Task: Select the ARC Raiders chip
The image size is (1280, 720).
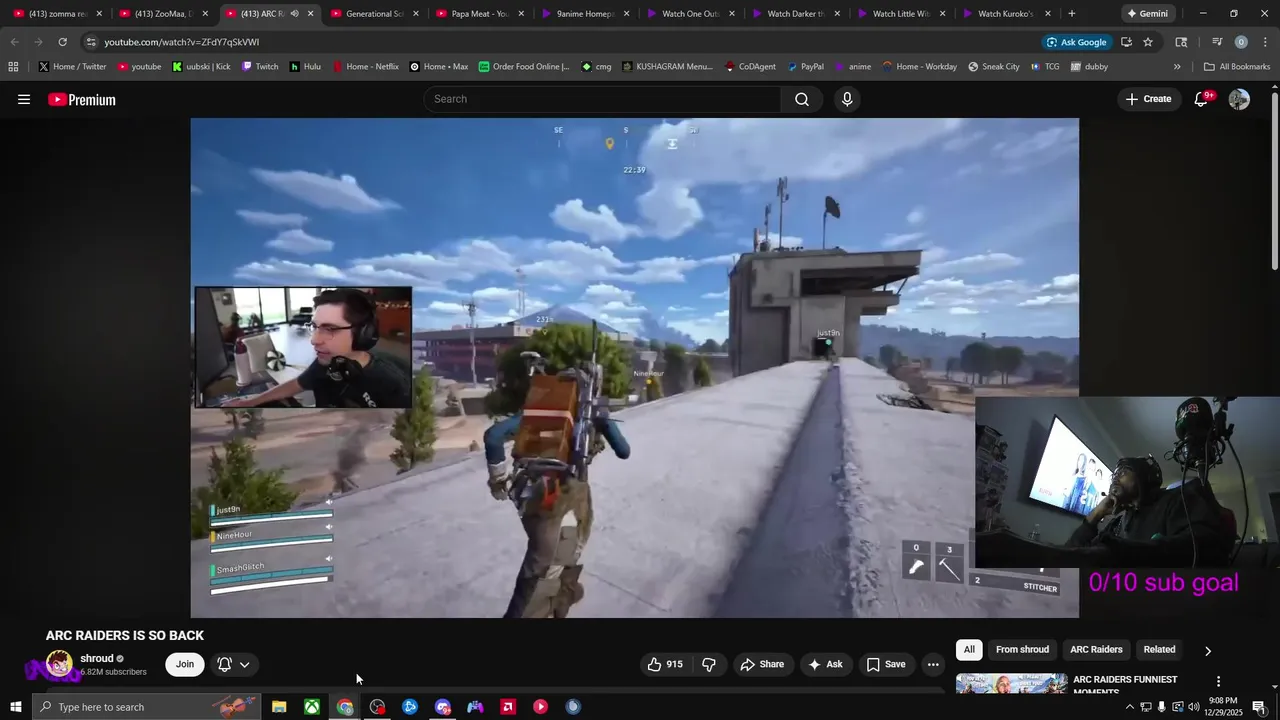Action: tap(1096, 650)
